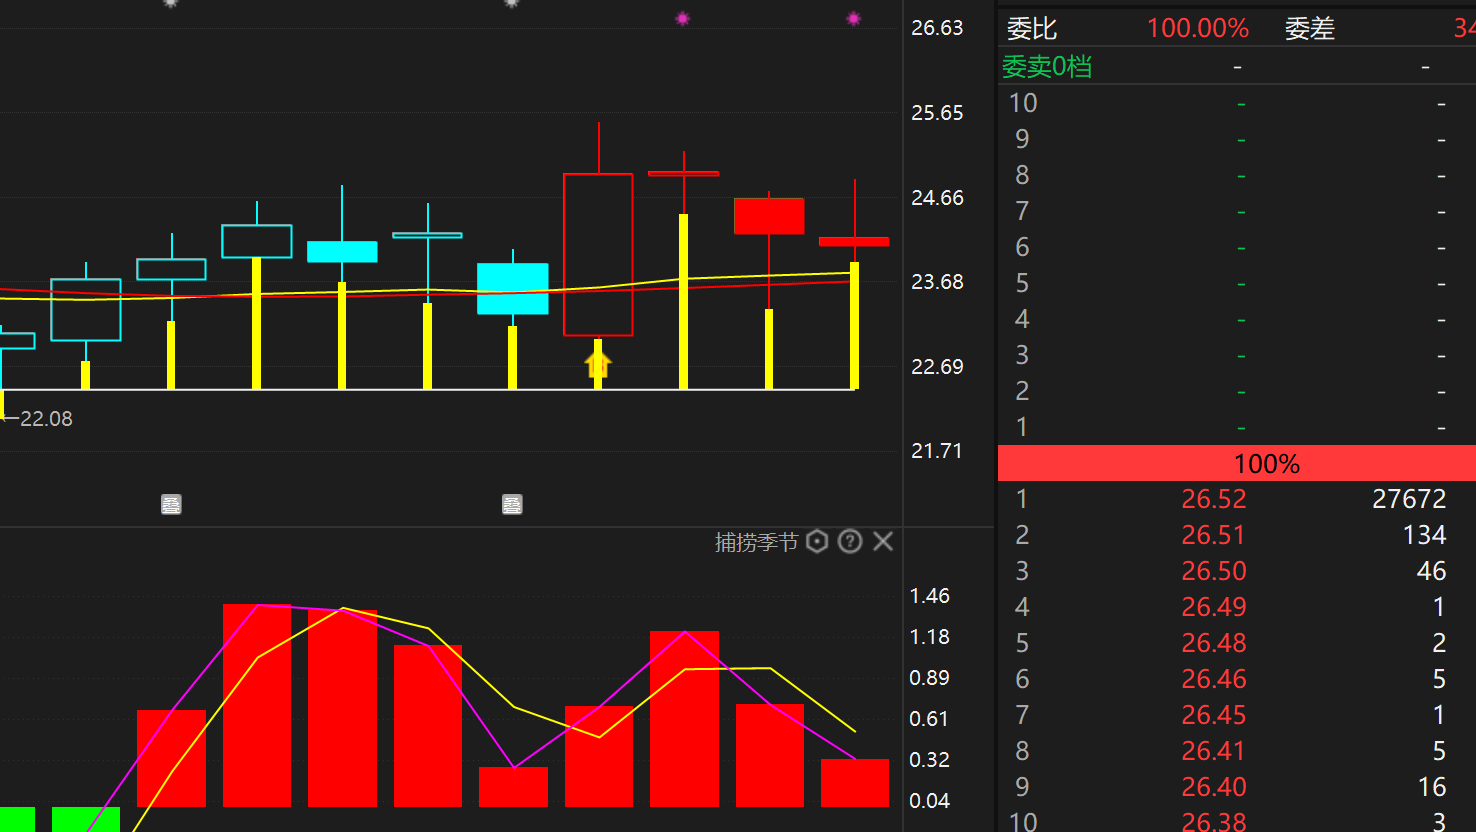Select buy price 26.49

click(x=1214, y=607)
